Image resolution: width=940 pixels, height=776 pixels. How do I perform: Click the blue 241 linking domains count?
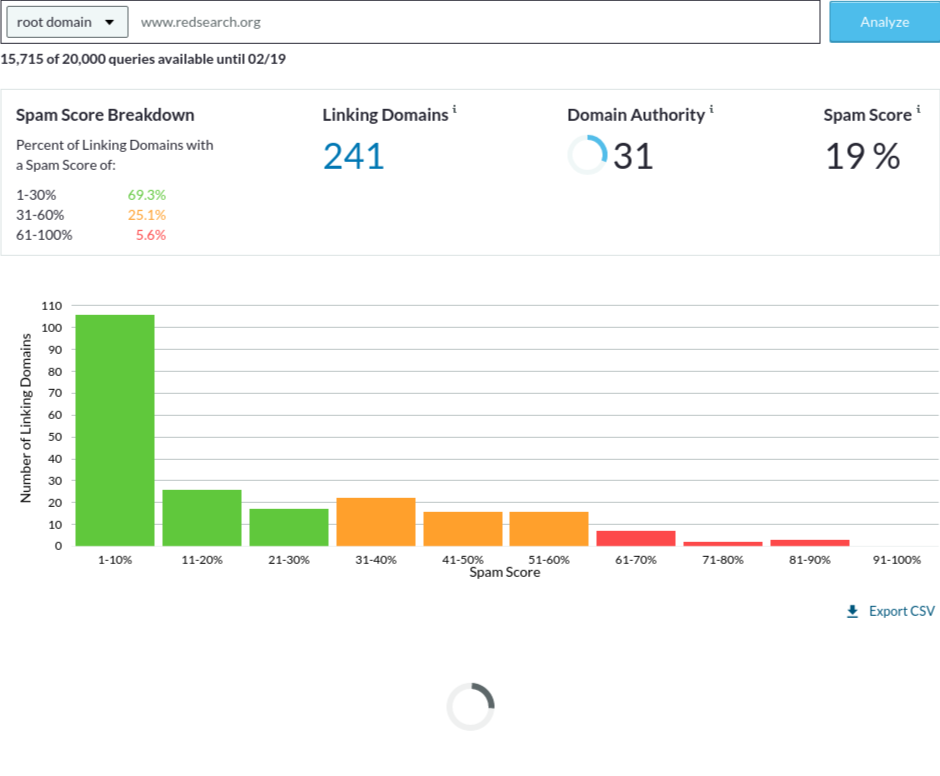click(353, 157)
